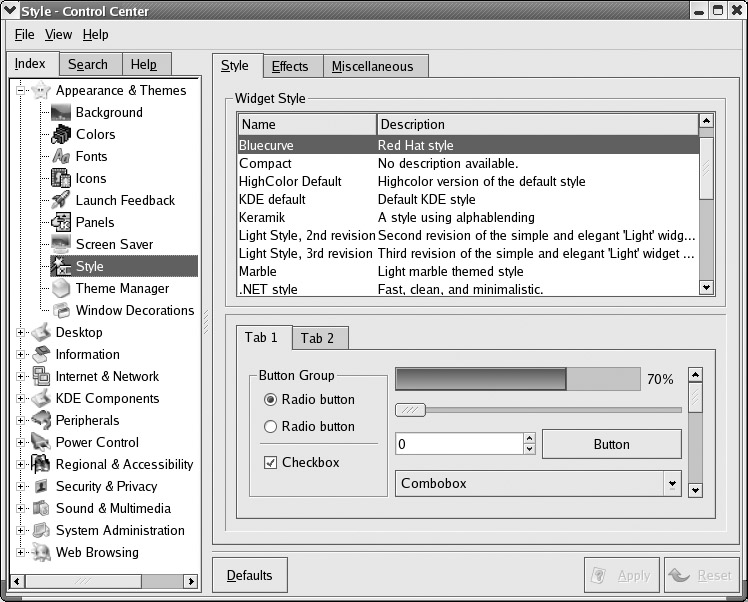
Task: Select the Launch Feedback rocket icon
Action: point(61,200)
